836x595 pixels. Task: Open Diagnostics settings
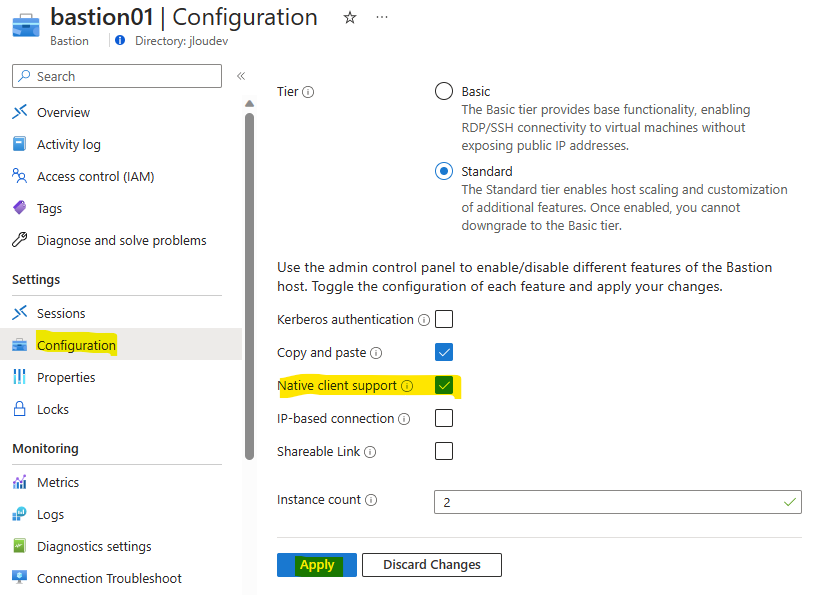pyautogui.click(x=94, y=546)
